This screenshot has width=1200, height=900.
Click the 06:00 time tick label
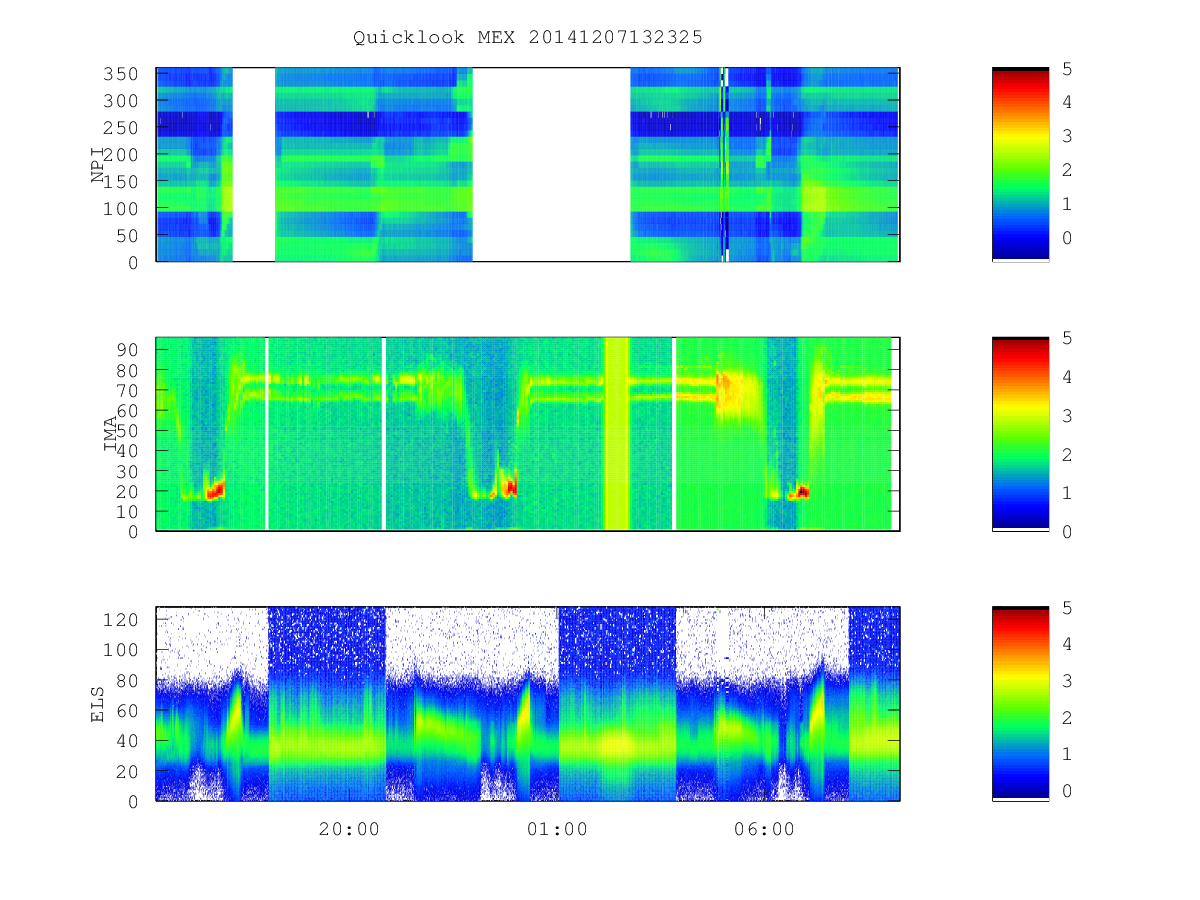click(x=764, y=829)
